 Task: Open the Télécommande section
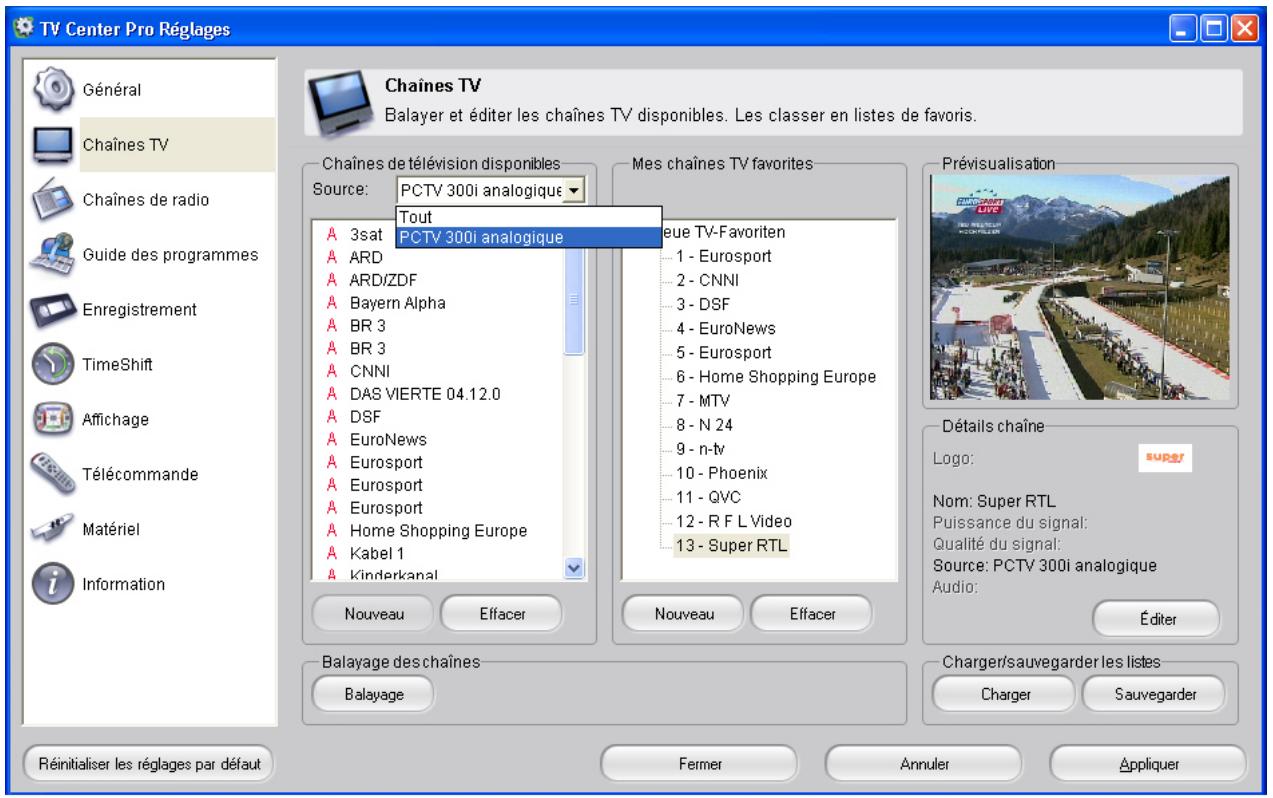tap(140, 474)
